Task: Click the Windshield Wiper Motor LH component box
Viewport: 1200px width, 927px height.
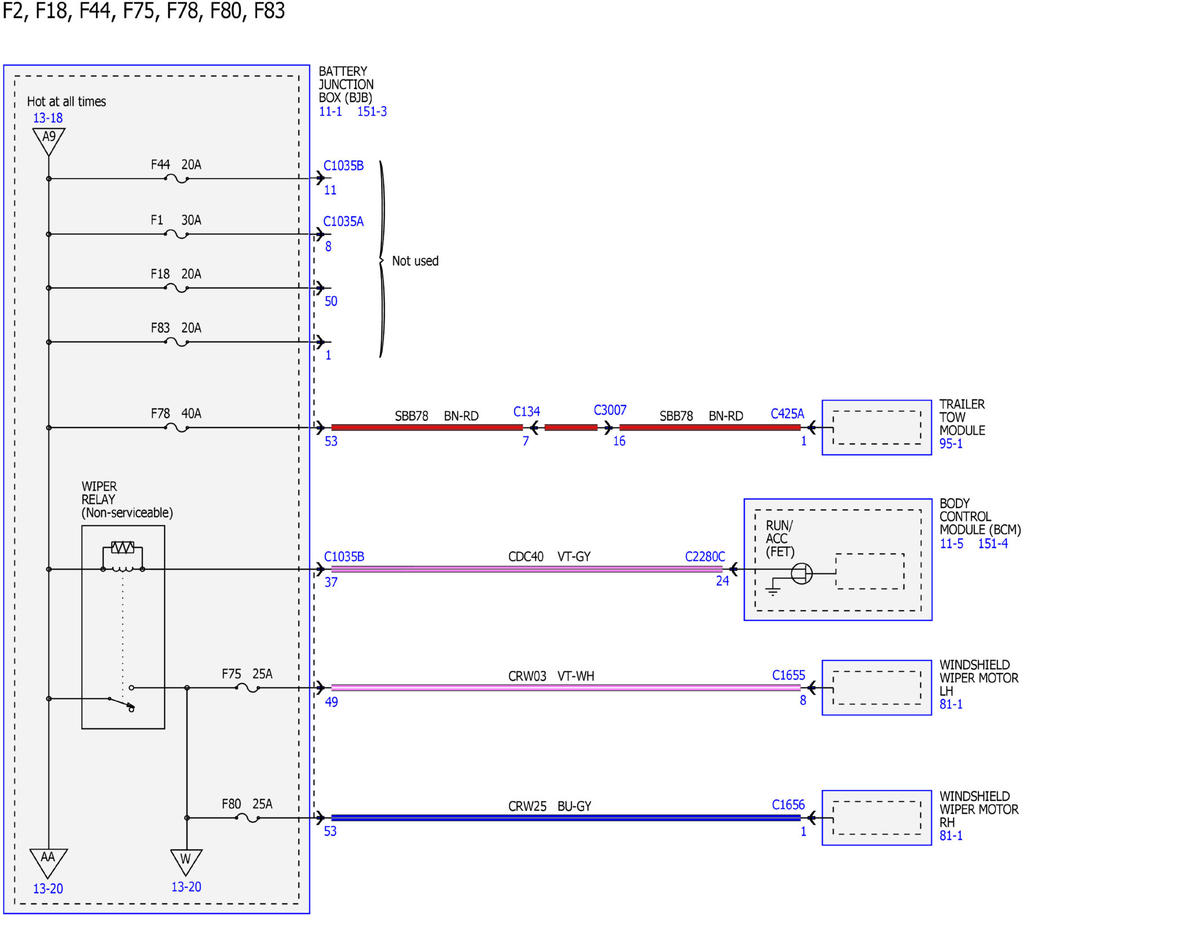Action: (x=876, y=688)
